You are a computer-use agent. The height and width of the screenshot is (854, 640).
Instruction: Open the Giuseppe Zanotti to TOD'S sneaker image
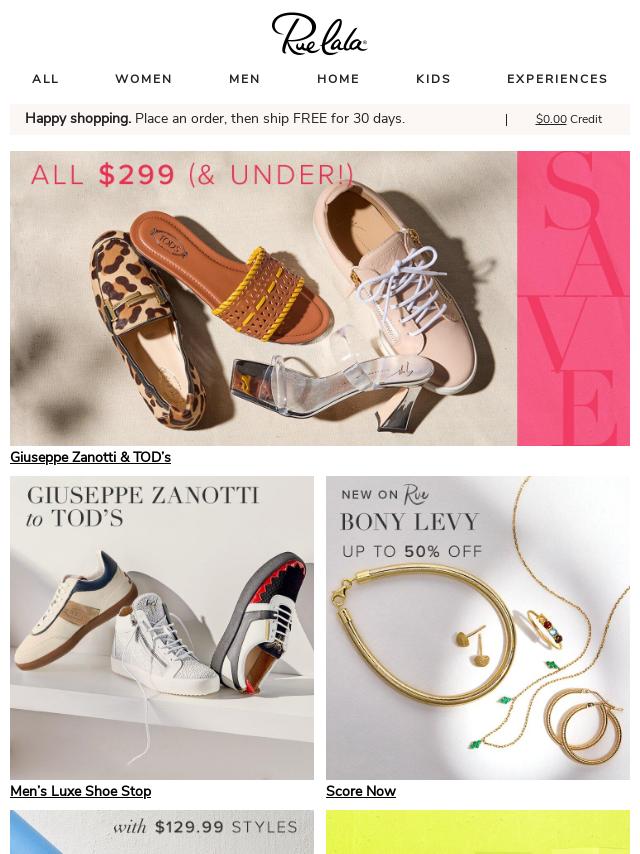[x=162, y=628]
